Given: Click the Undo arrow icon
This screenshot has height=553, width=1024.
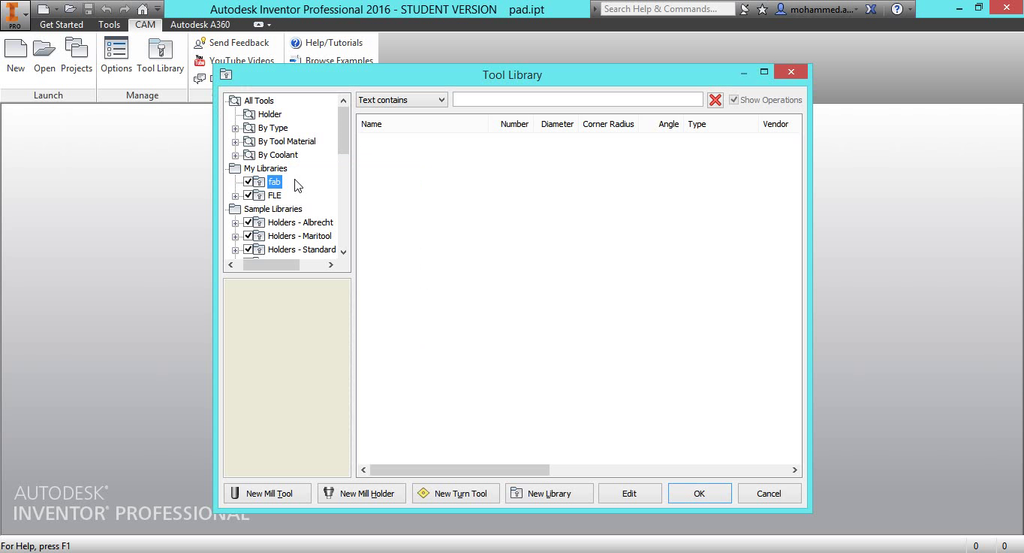Looking at the screenshot, I should point(106,9).
